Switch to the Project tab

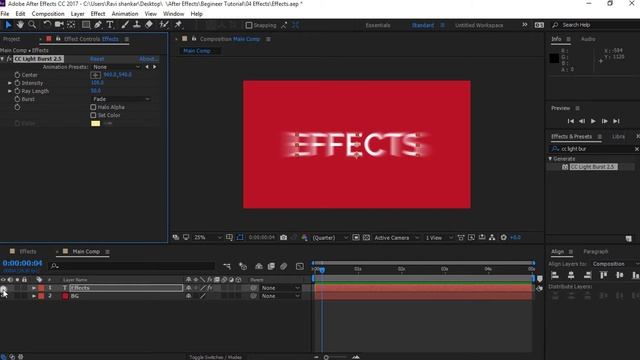[x=11, y=39]
